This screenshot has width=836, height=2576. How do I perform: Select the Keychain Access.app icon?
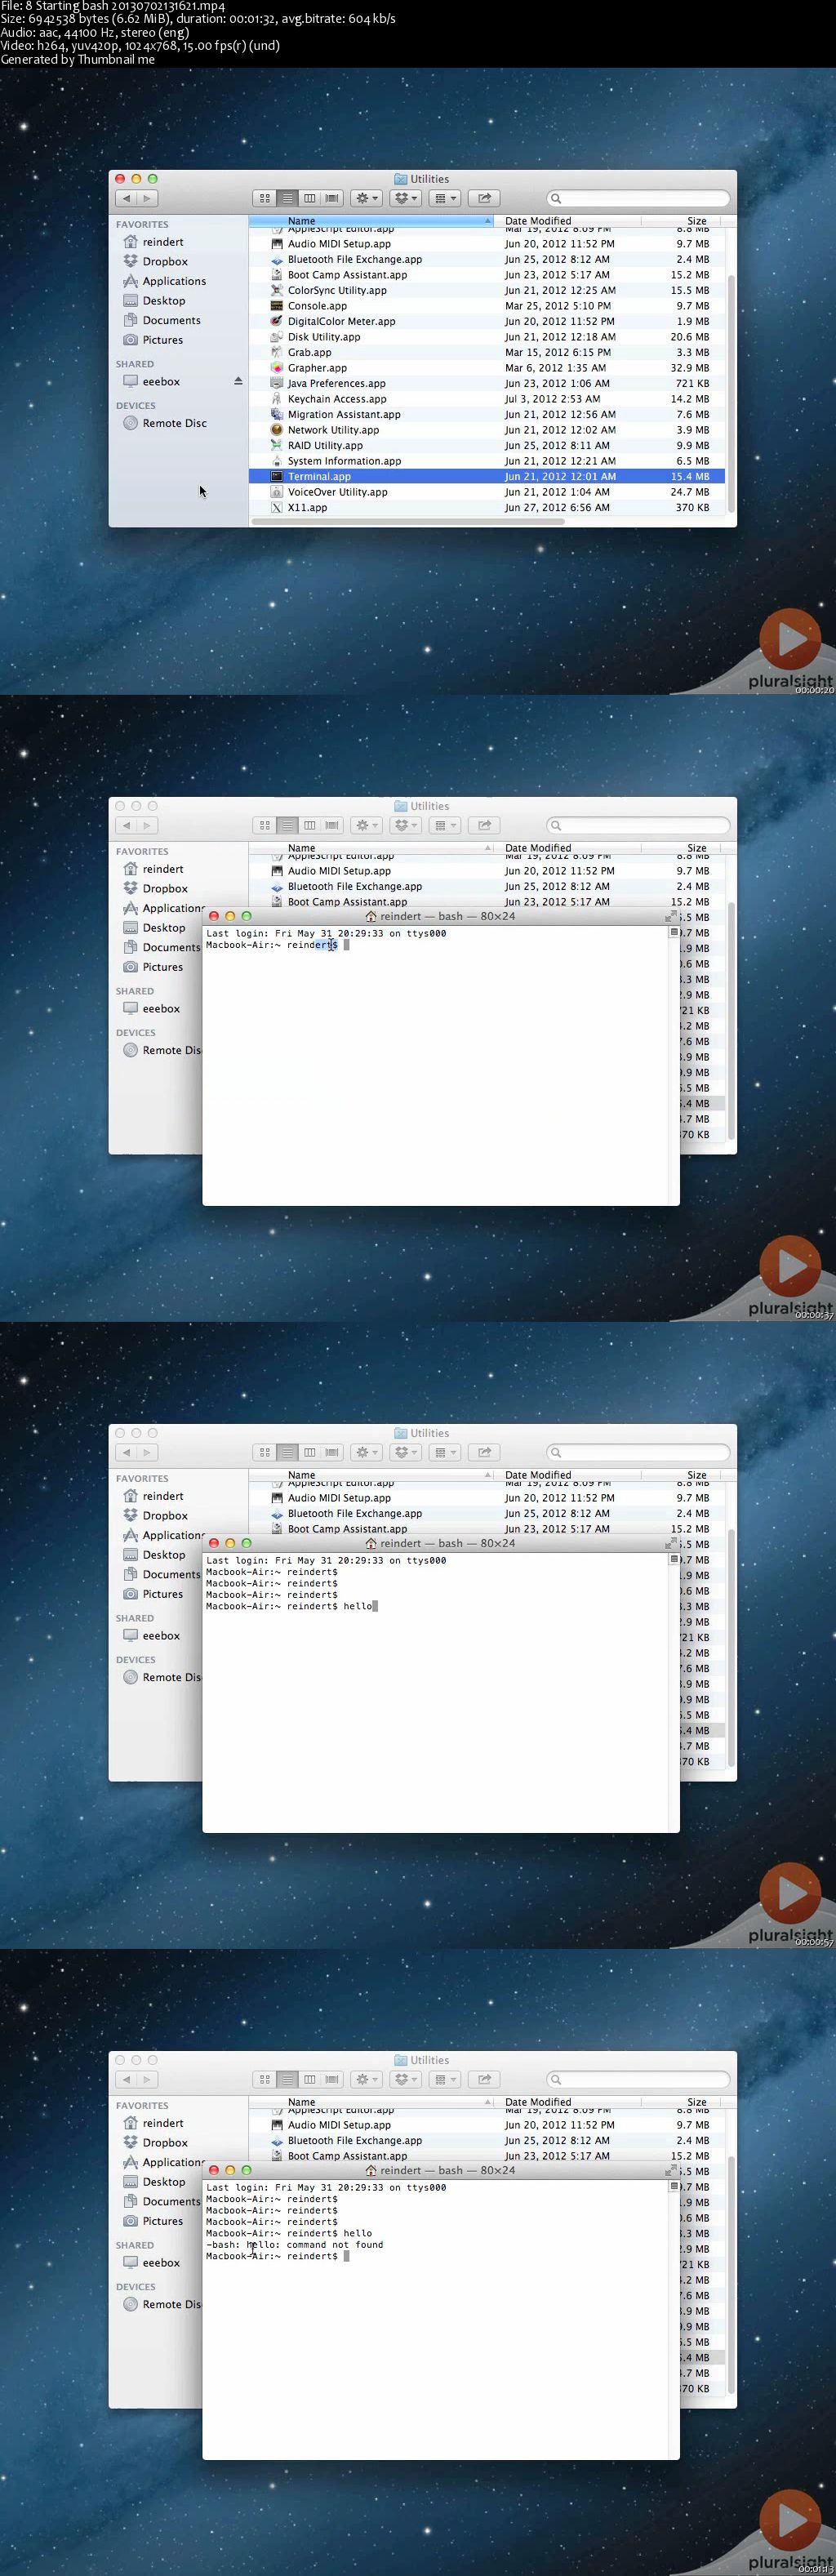click(277, 399)
